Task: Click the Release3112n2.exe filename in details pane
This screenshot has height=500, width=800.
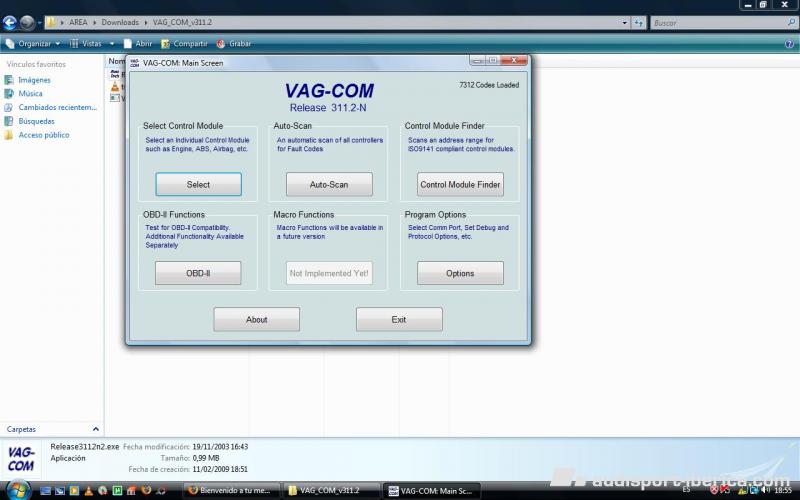Action: 85,446
